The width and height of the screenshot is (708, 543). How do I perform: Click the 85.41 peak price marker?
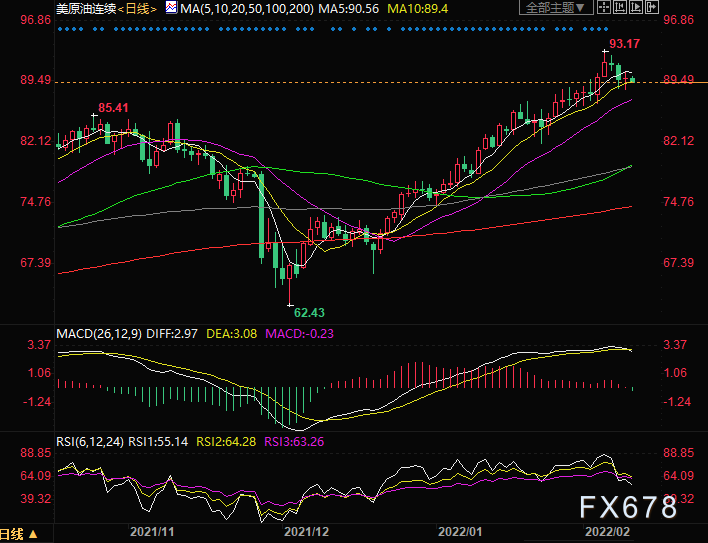(113, 108)
